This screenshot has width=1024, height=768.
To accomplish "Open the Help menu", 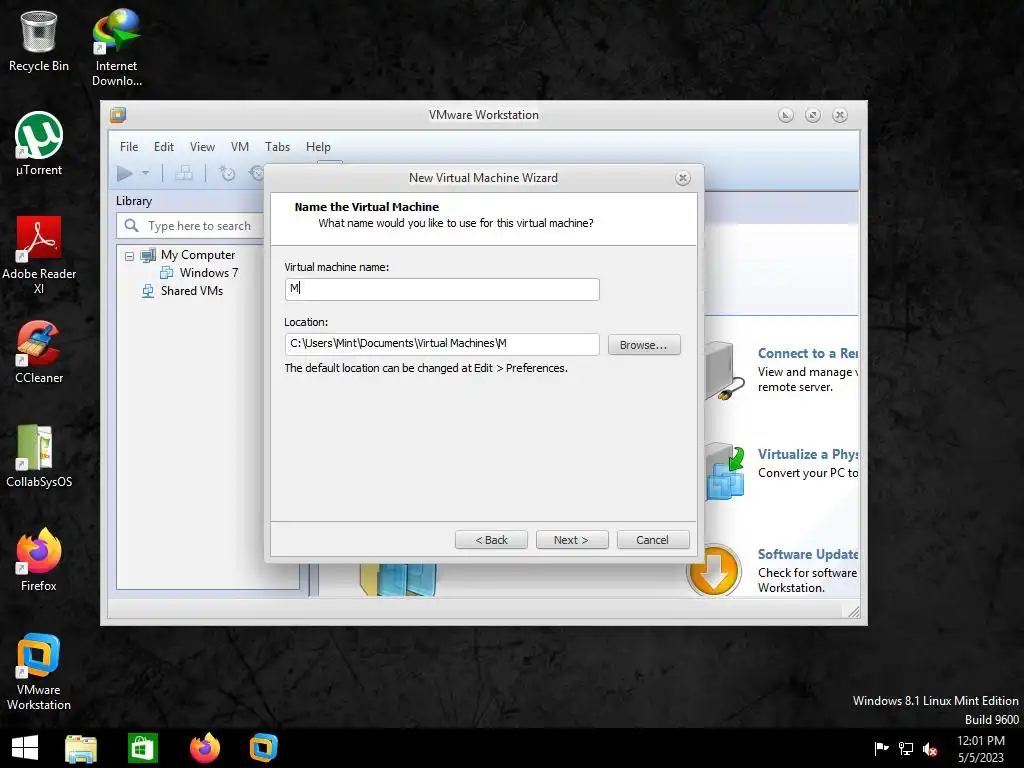I will pyautogui.click(x=318, y=147).
